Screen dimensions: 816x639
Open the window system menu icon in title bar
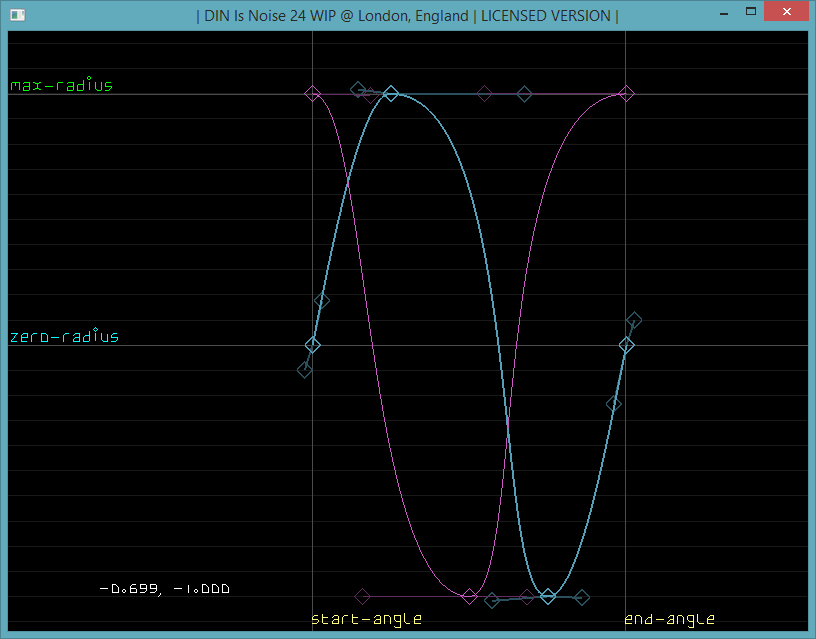click(x=18, y=15)
